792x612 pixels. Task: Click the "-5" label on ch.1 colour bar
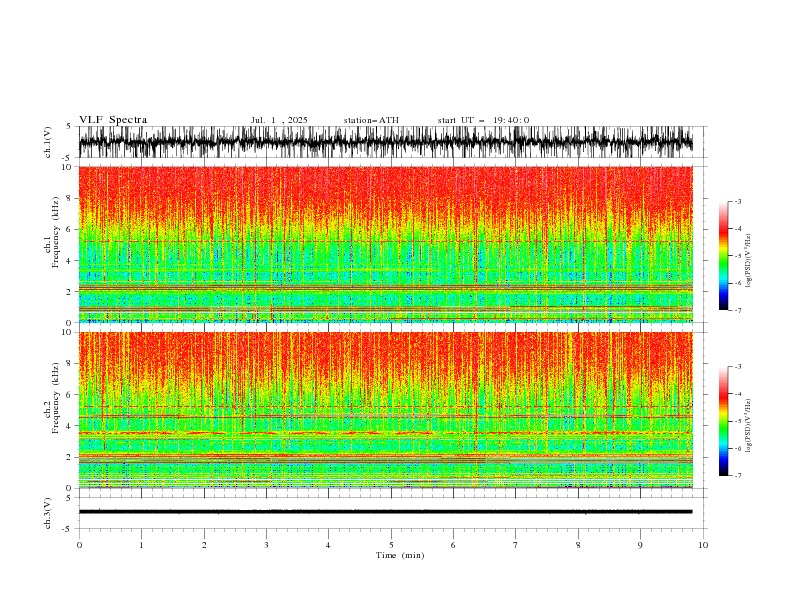coord(737,256)
